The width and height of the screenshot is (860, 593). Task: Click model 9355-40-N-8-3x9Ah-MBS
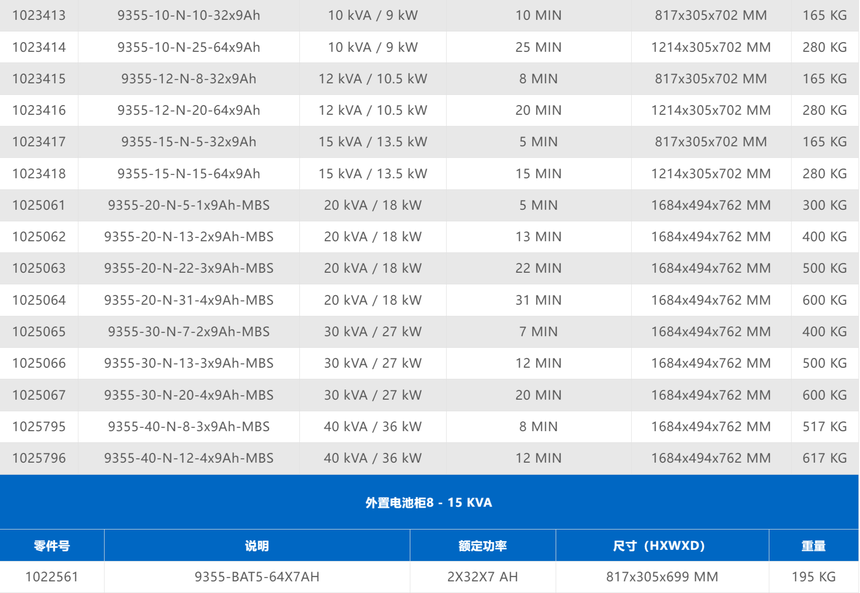coord(189,426)
